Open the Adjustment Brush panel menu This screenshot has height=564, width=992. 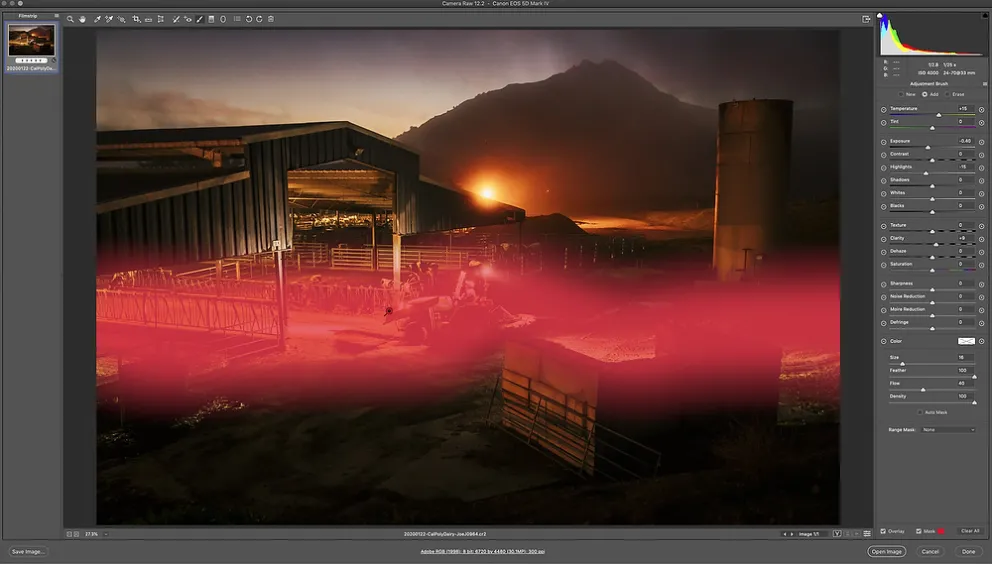click(x=985, y=84)
